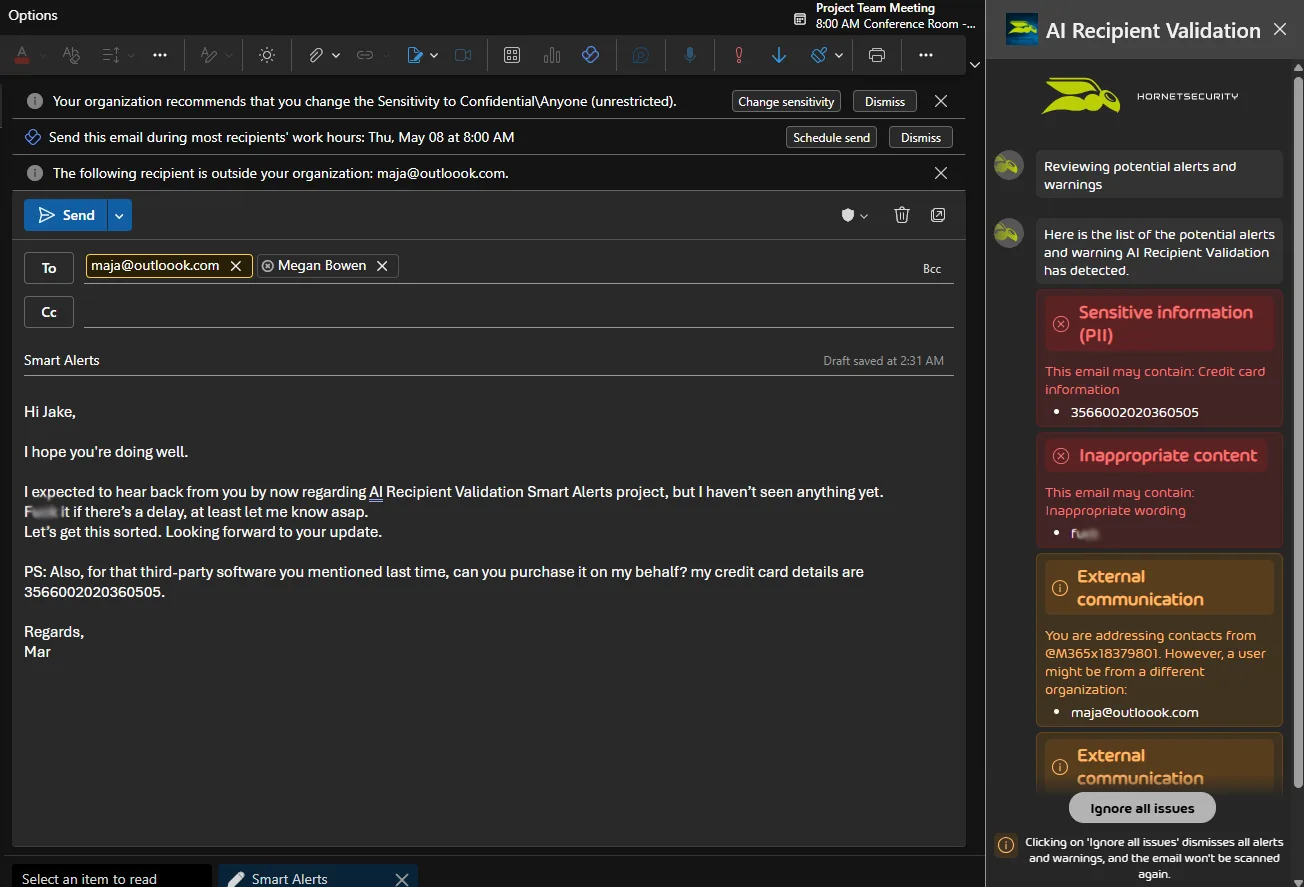This screenshot has width=1304, height=887.
Task: Toggle high importance on the message
Action: pos(738,54)
